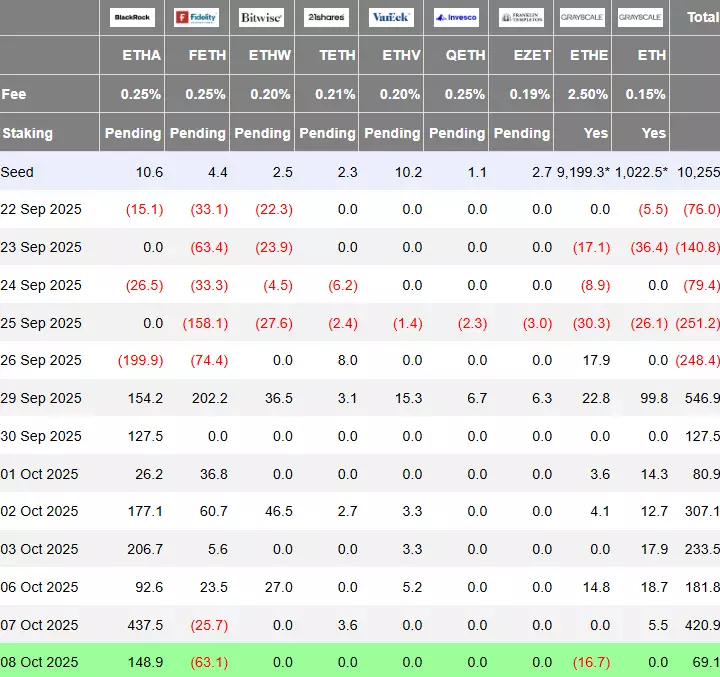Click the 437.5 ETHA value for 07 Oct
This screenshot has width=720, height=677.
coord(144,625)
